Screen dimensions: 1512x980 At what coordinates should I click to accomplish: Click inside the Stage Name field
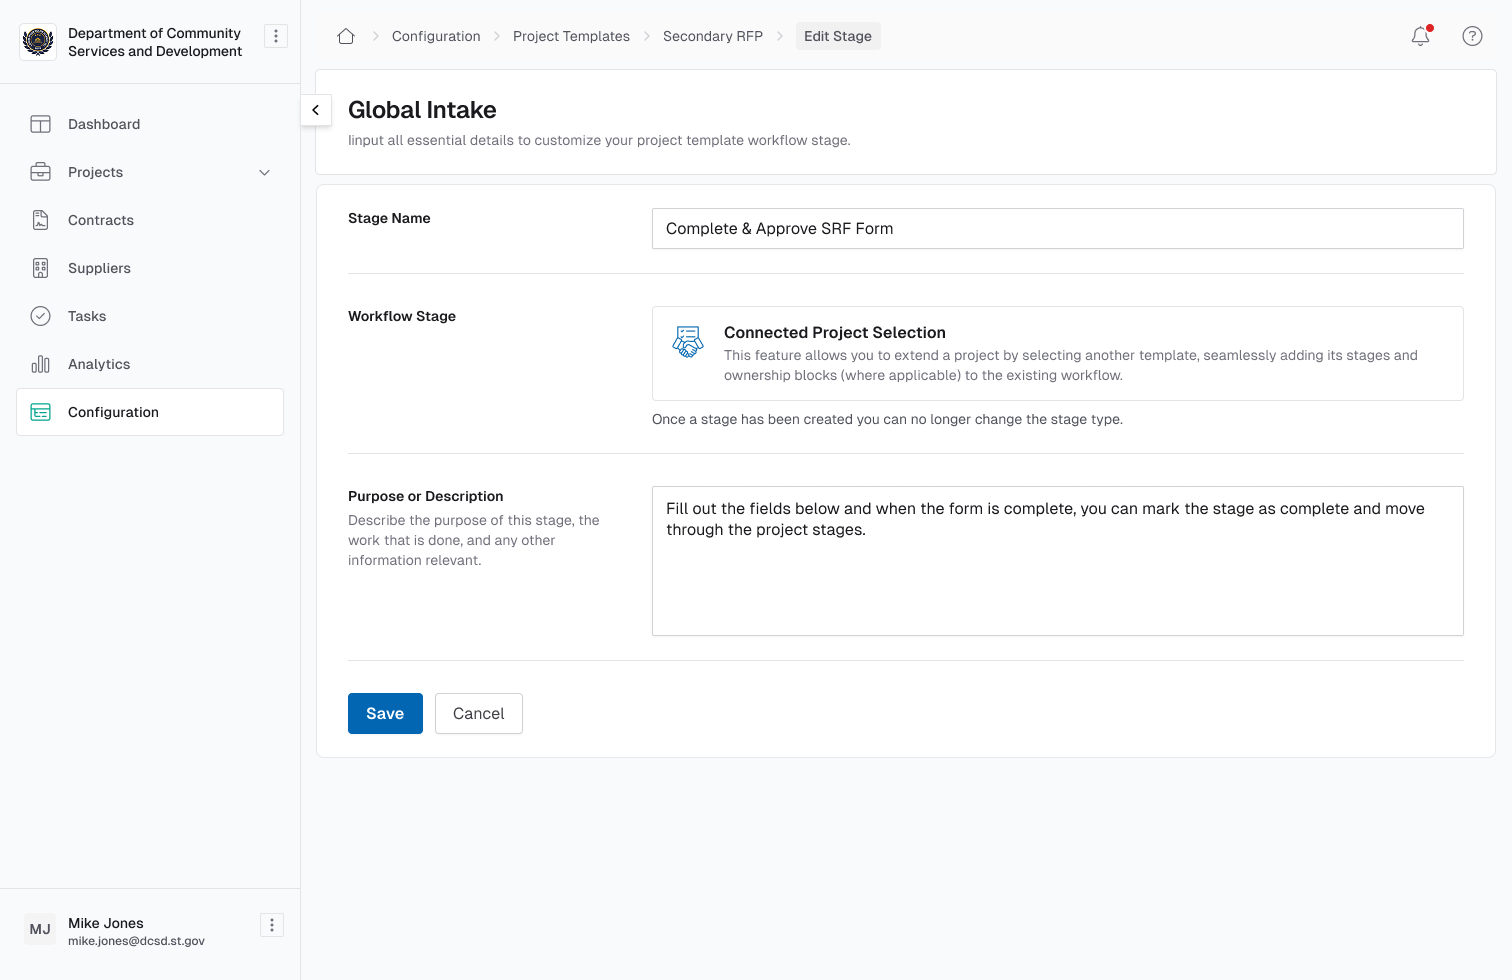click(1057, 228)
